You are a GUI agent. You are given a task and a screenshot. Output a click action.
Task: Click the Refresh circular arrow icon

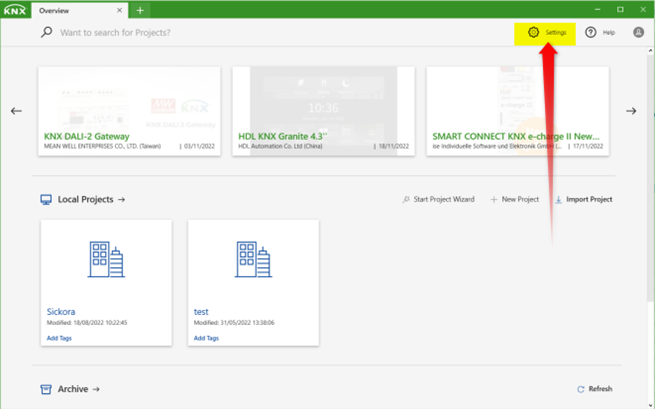[x=581, y=389]
